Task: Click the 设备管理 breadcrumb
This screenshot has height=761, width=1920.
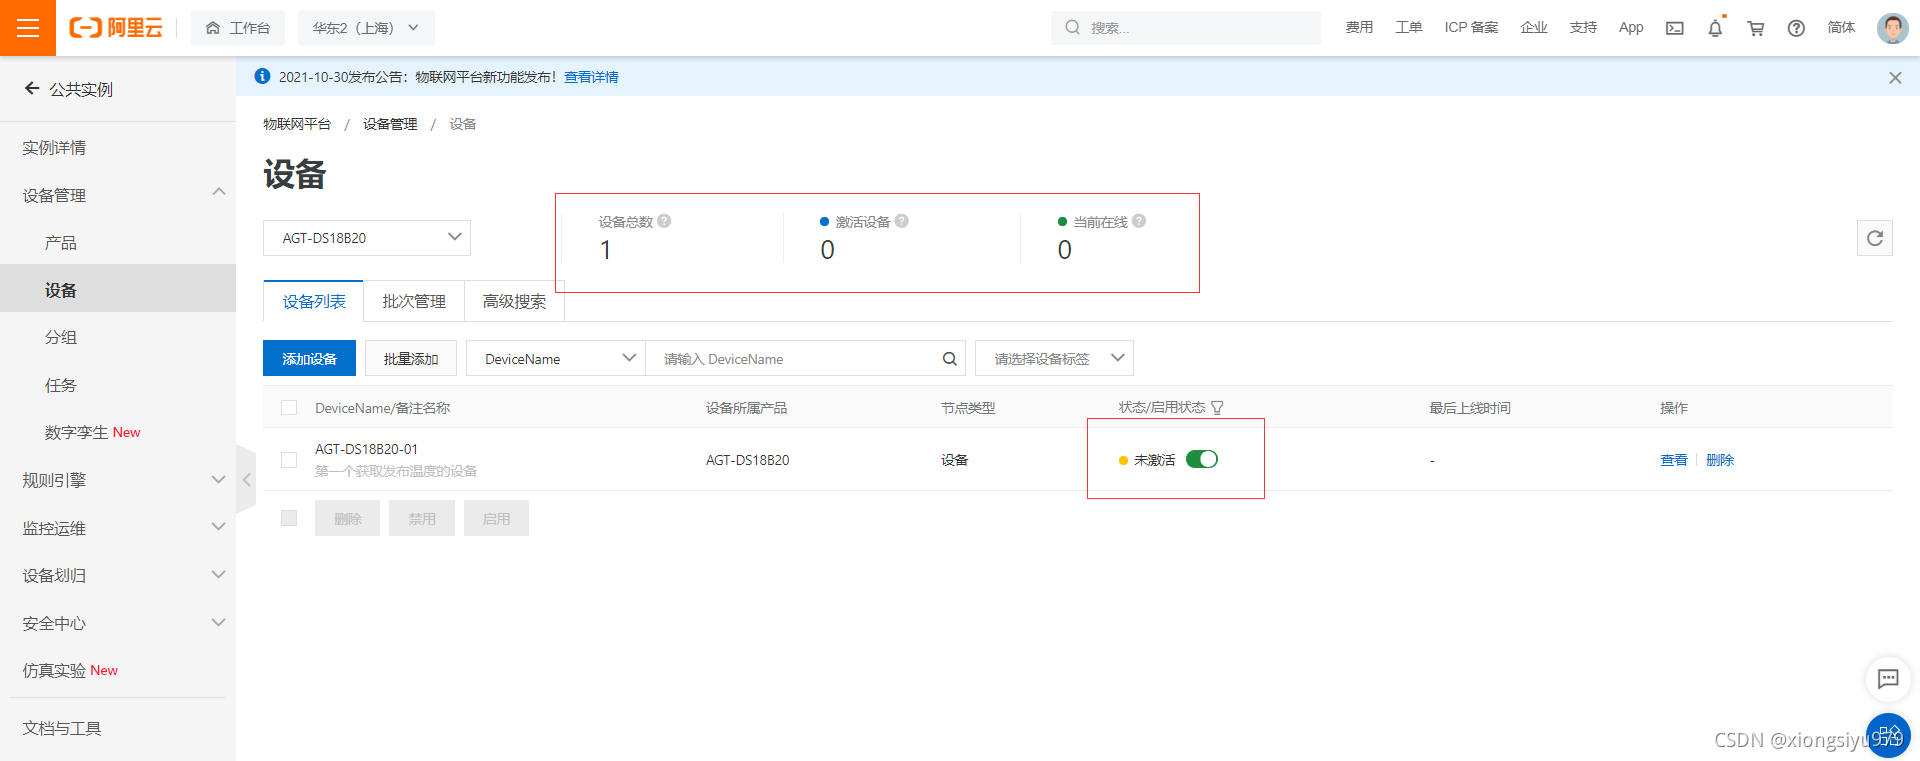Action: tap(390, 124)
